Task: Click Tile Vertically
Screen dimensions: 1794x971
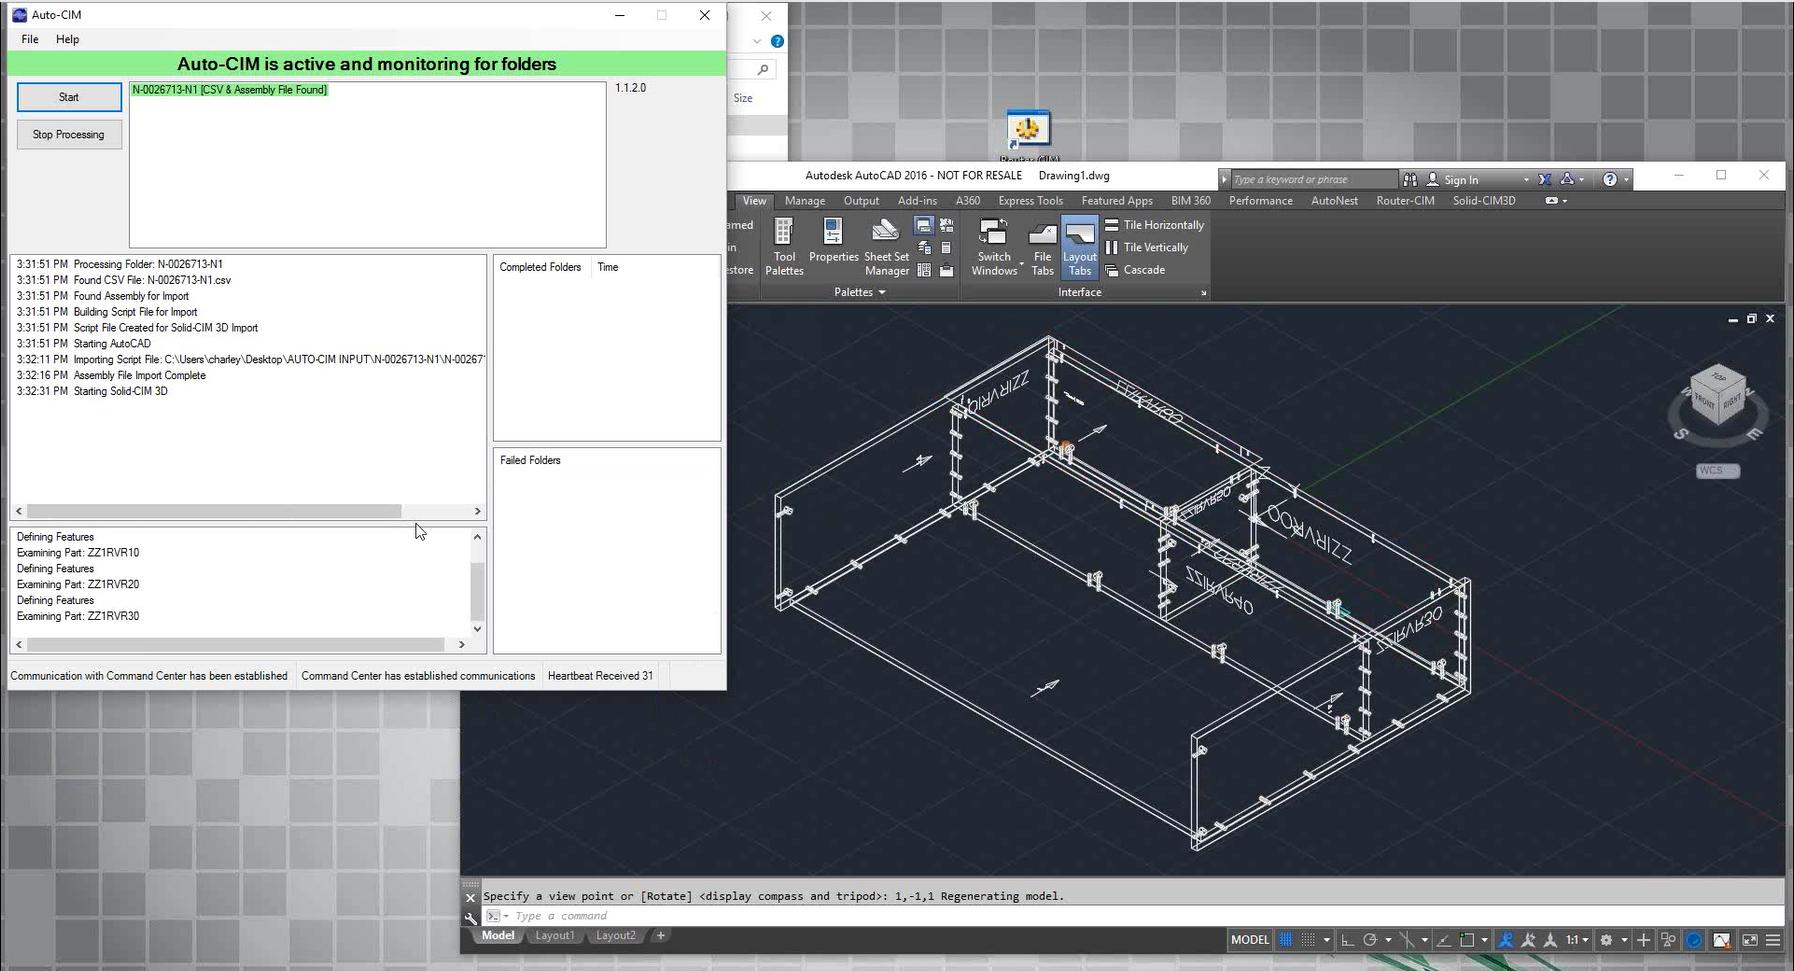Action: (x=1147, y=247)
